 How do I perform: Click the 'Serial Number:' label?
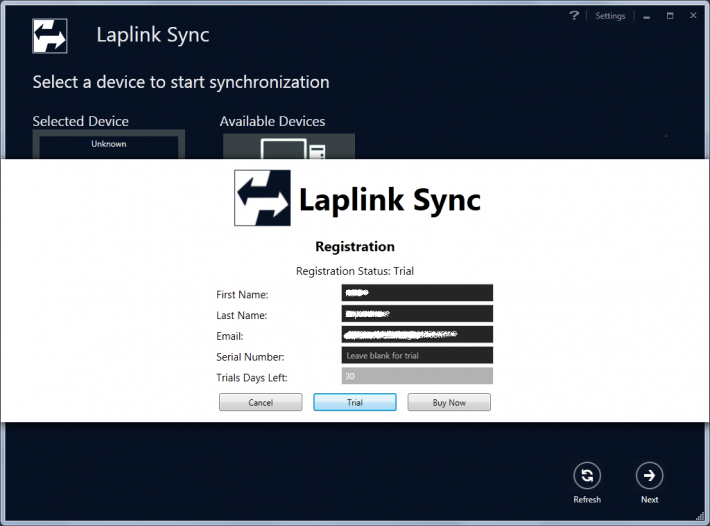click(x=250, y=357)
